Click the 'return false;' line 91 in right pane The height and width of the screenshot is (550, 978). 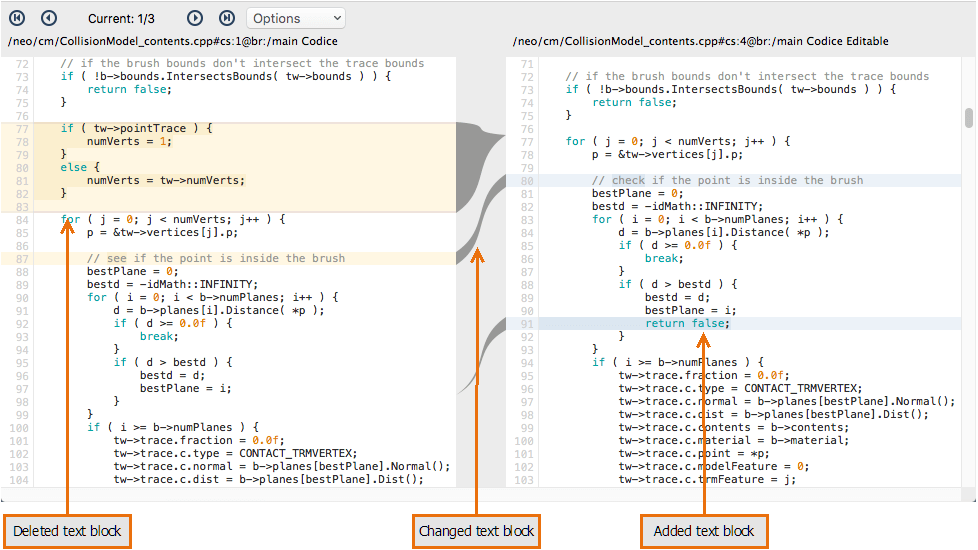click(687, 323)
